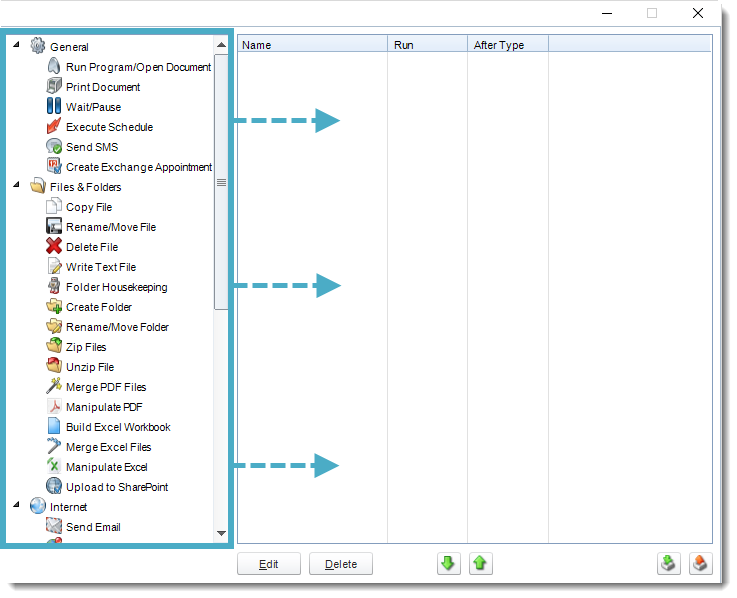Click the import tasks button with green arrow

668,563
